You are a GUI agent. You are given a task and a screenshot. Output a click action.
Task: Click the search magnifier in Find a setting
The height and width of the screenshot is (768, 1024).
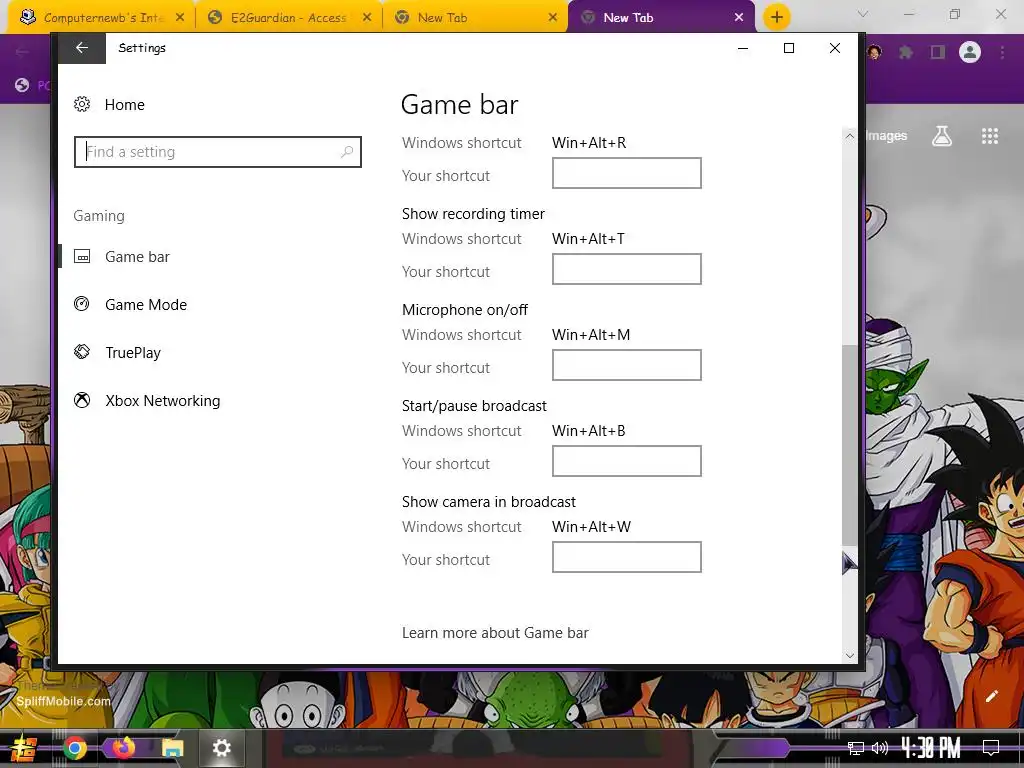347,152
